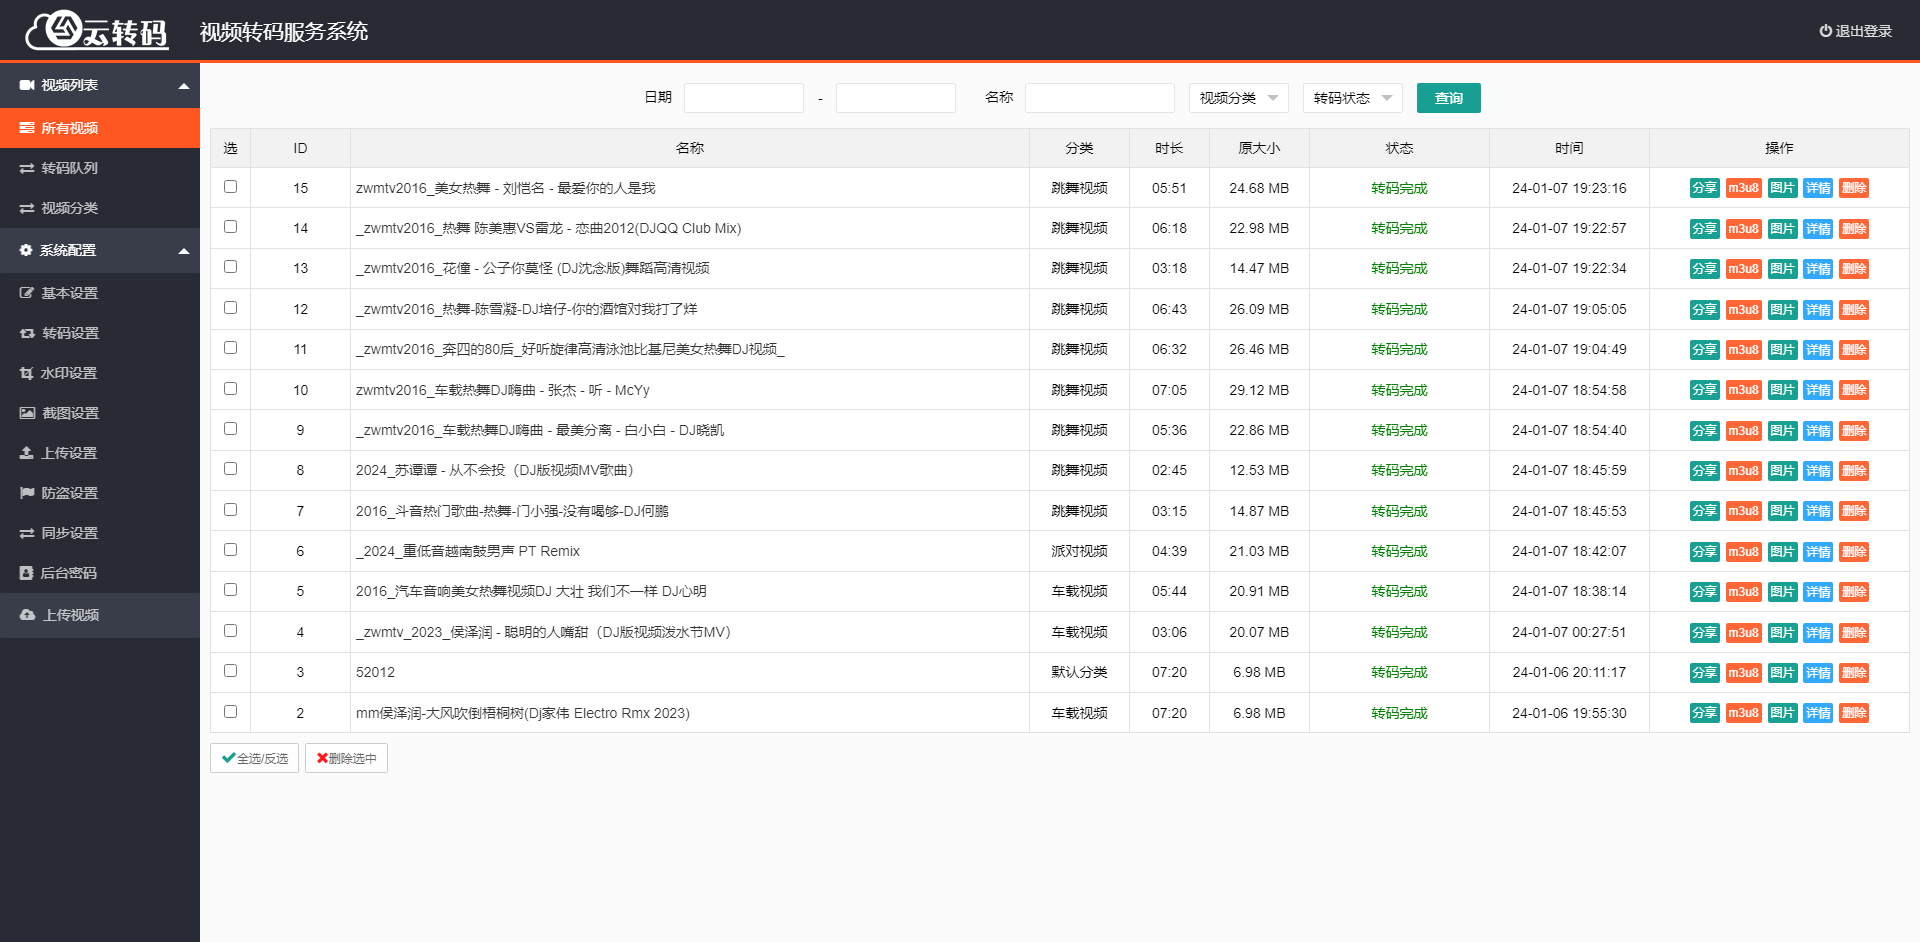Image resolution: width=1920 pixels, height=942 pixels.
Task: Click the crop icon beside 水印设置
Action: coord(27,373)
